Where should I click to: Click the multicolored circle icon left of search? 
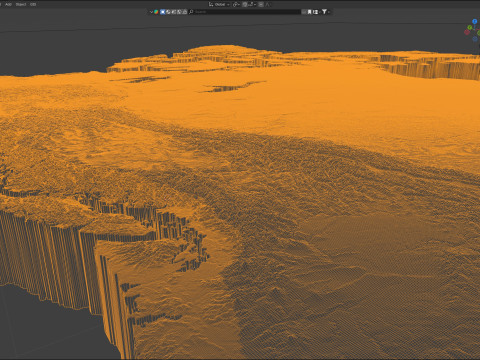pos(156,12)
